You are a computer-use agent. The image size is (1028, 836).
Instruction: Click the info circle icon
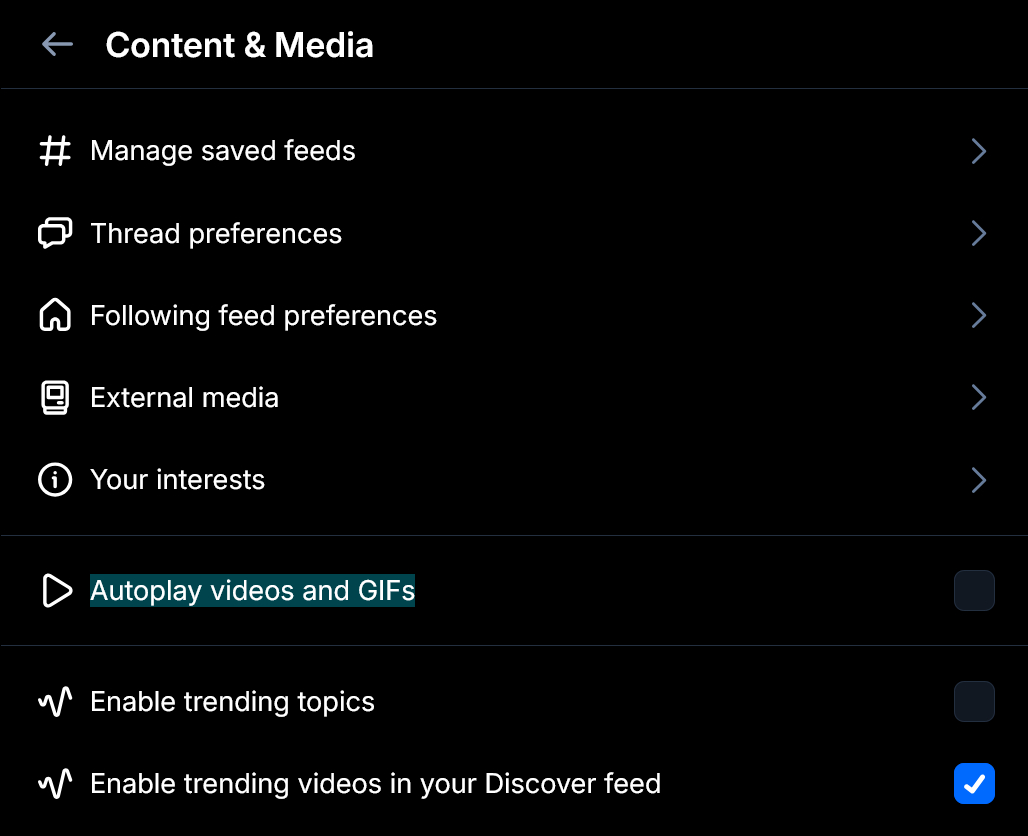[x=55, y=480]
